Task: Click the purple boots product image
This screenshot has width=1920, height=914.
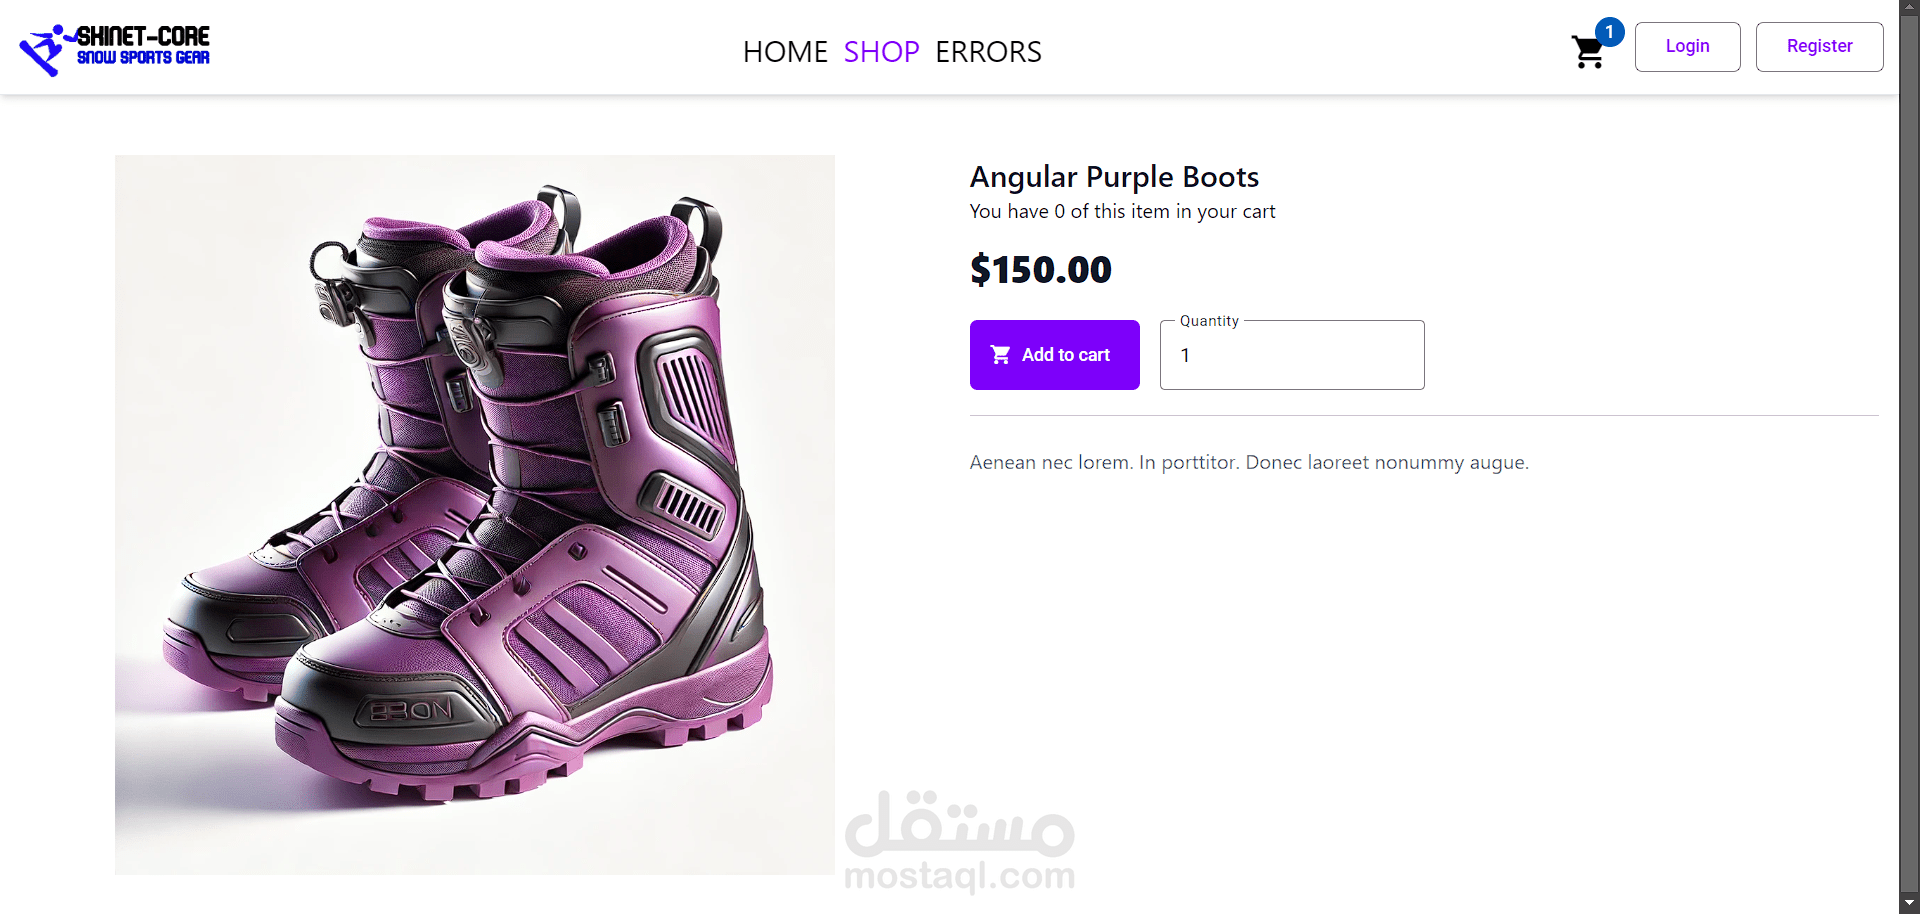Action: (475, 515)
